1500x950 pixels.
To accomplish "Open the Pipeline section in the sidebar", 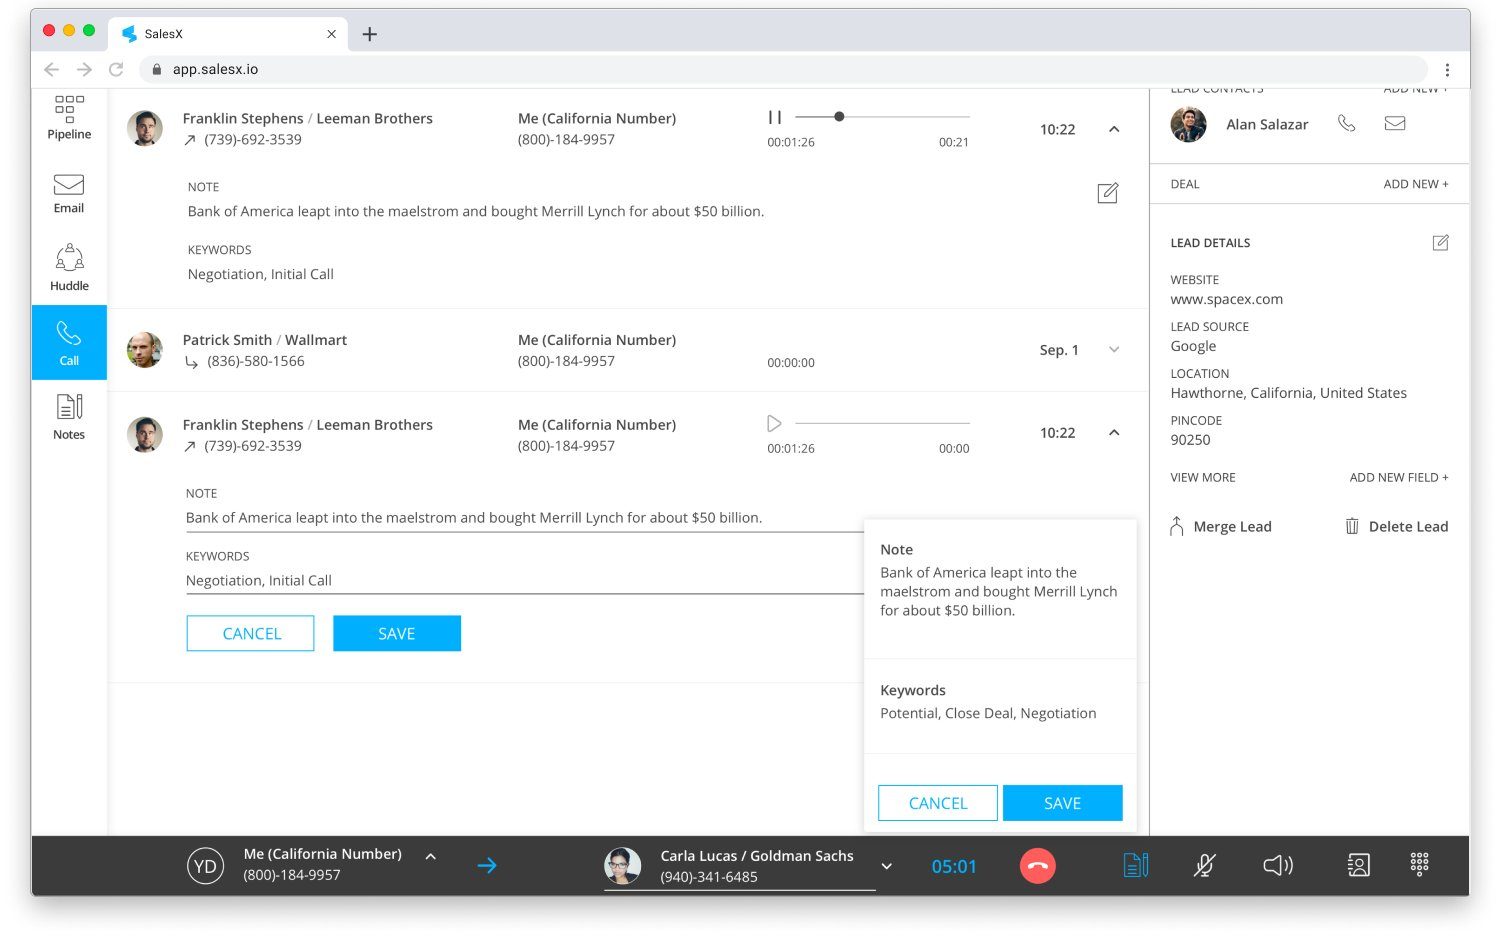I will (69, 117).
